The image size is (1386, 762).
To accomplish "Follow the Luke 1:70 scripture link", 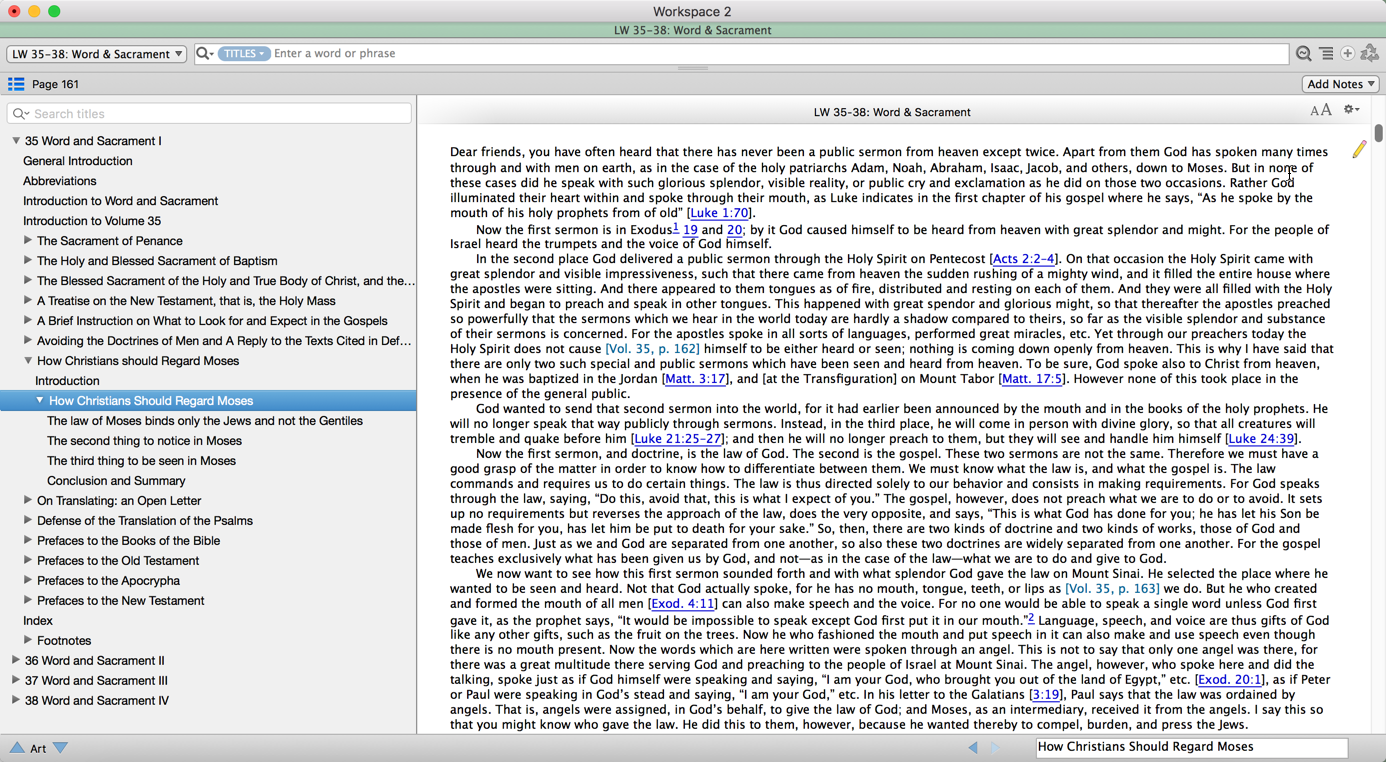I will pyautogui.click(x=719, y=213).
